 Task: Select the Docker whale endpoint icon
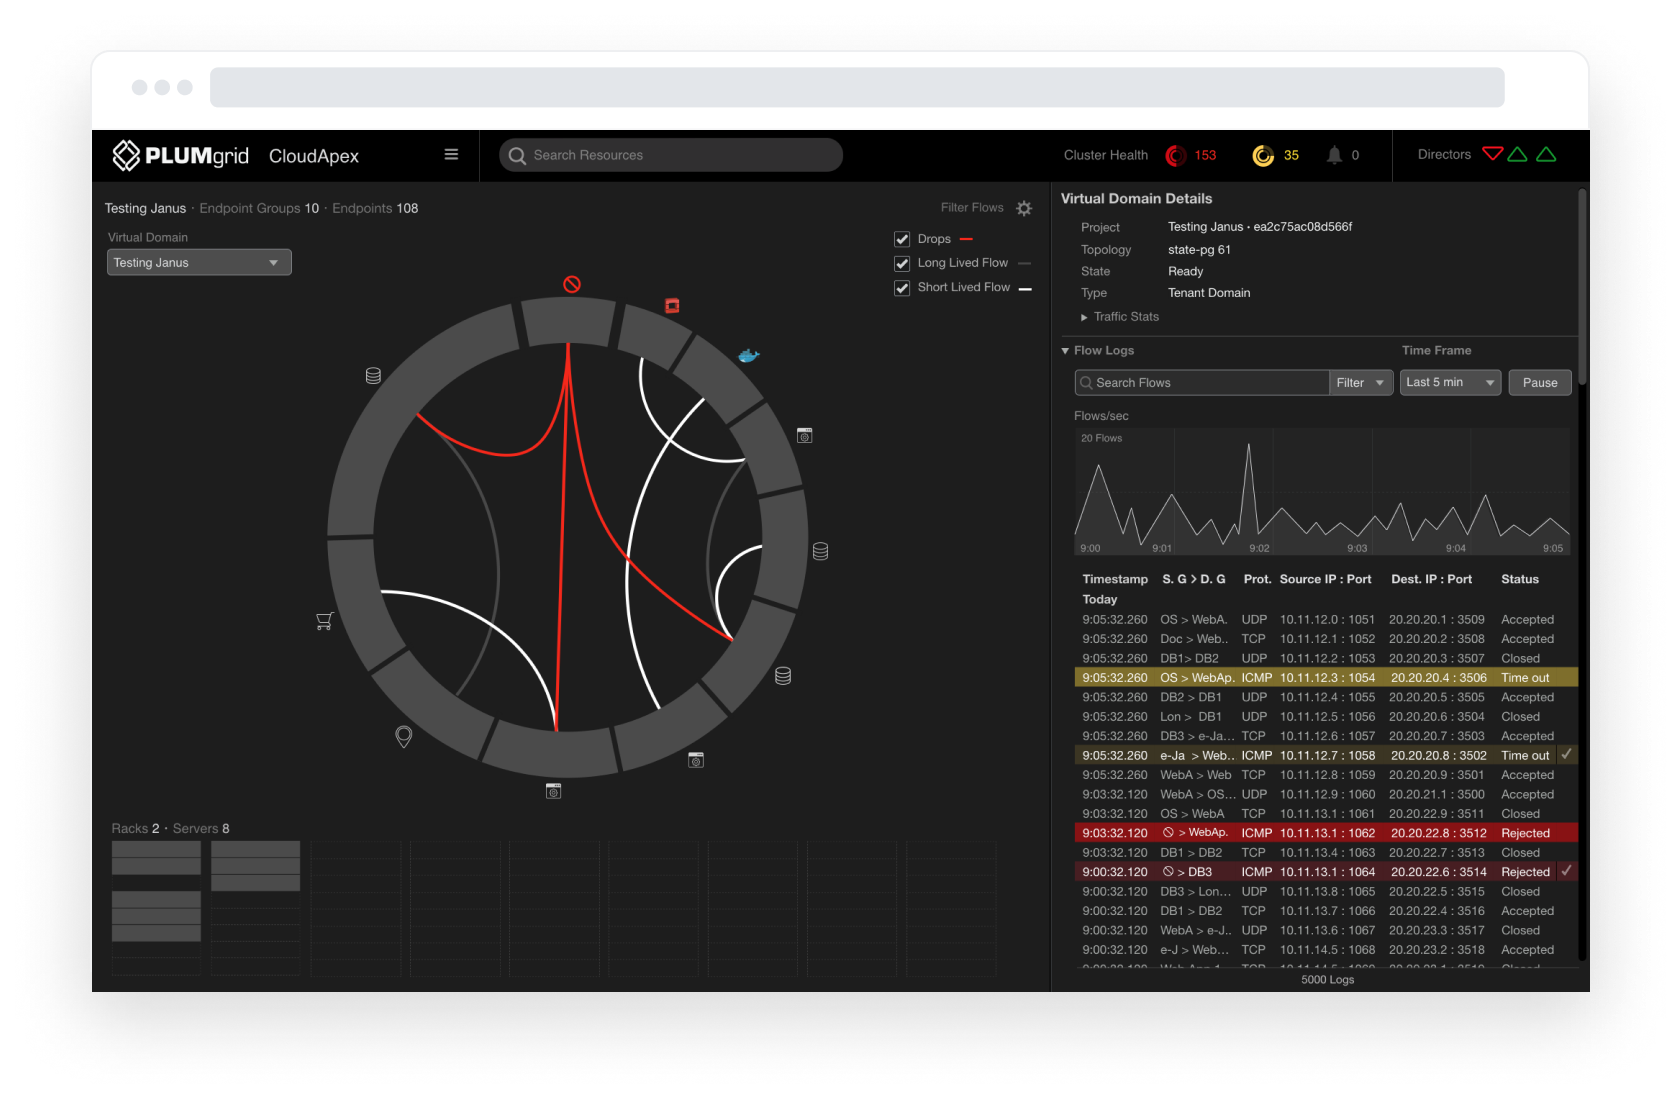[x=748, y=356]
